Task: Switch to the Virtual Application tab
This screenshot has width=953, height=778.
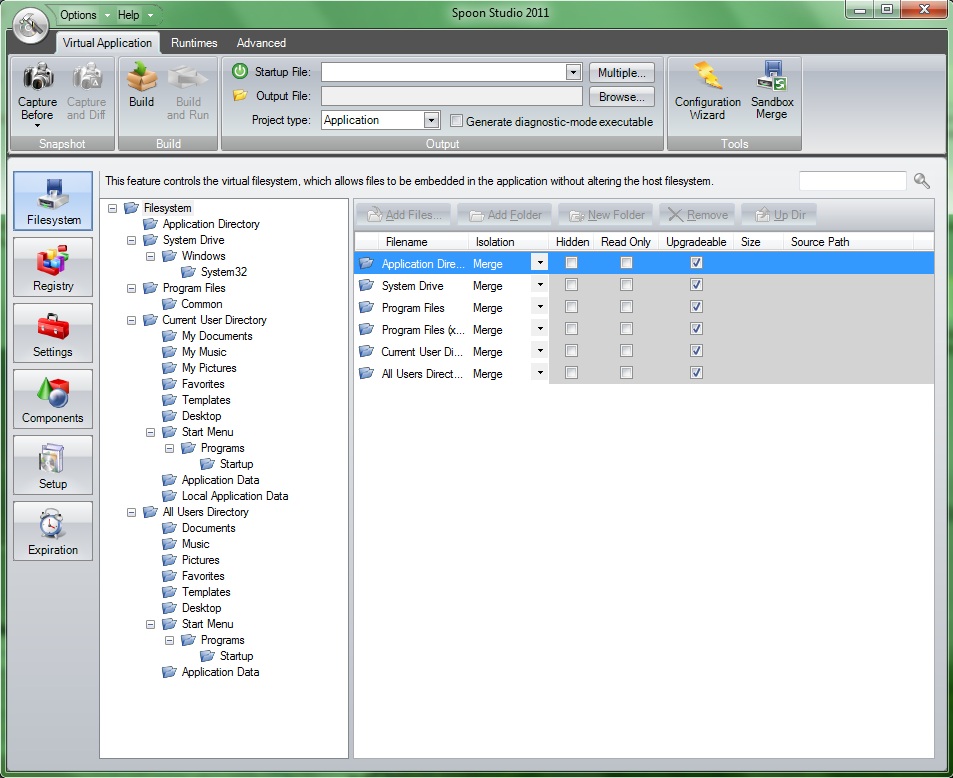Action: 108,43
